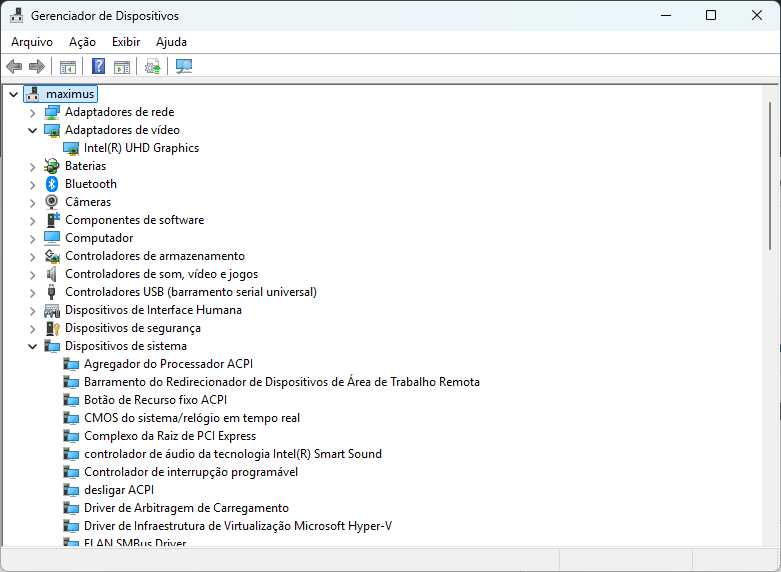Maximize the Gerenciador de Dispositivos window
Screen dimensions: 781x572
pyautogui.click(x=711, y=15)
